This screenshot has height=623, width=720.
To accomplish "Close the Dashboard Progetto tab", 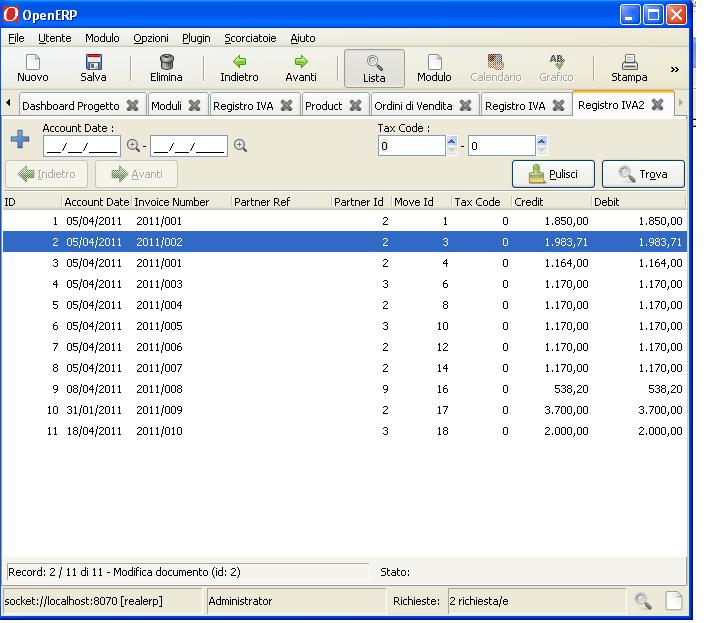I will click(133, 106).
